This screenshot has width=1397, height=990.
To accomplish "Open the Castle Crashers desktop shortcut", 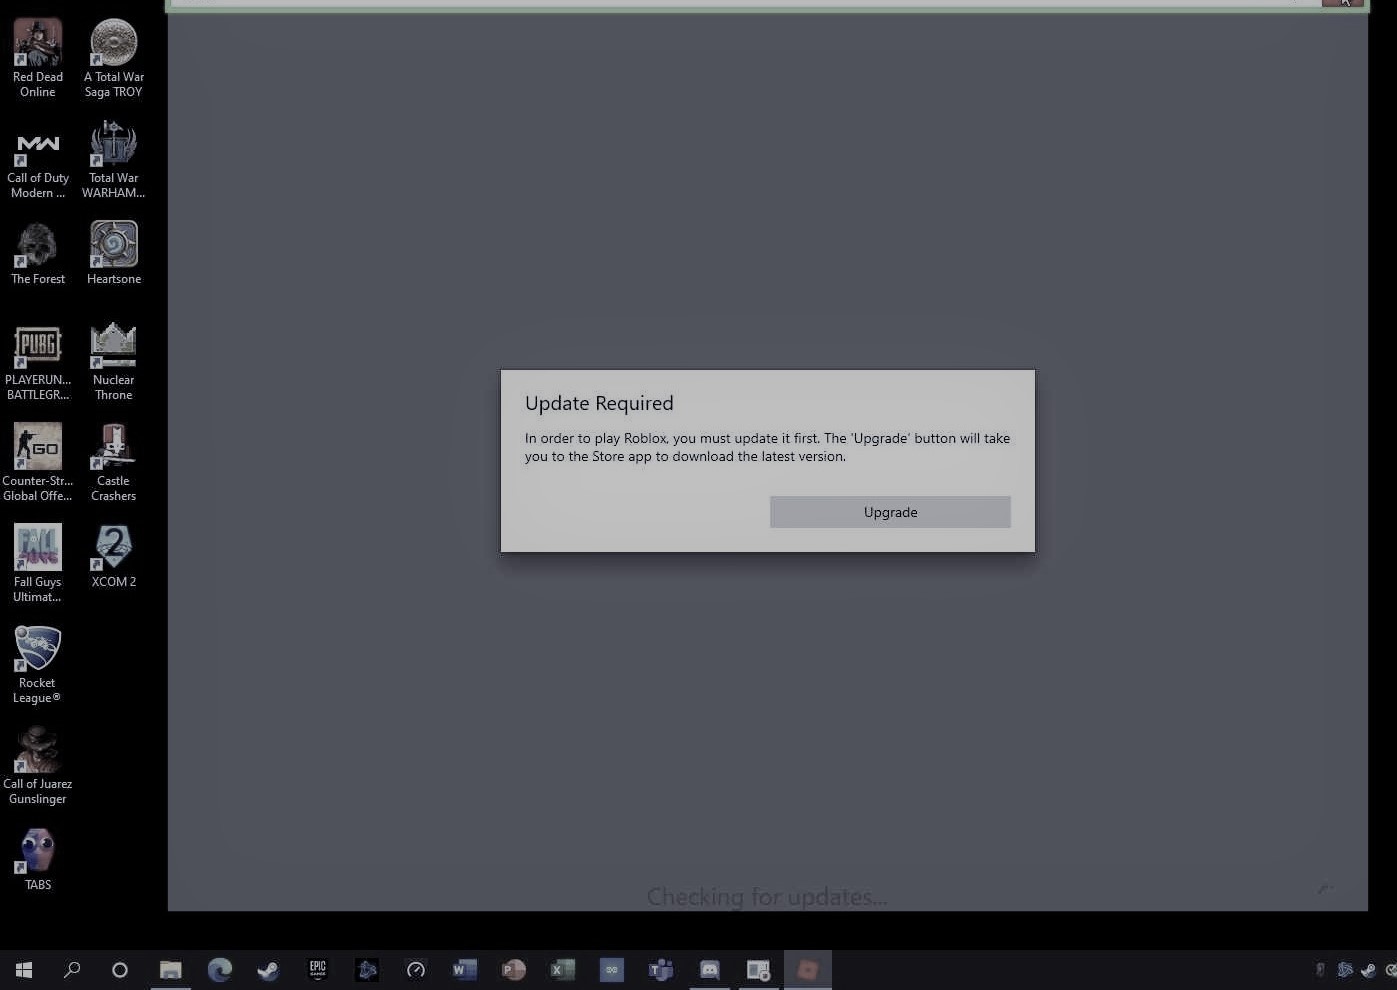I will [x=113, y=463].
